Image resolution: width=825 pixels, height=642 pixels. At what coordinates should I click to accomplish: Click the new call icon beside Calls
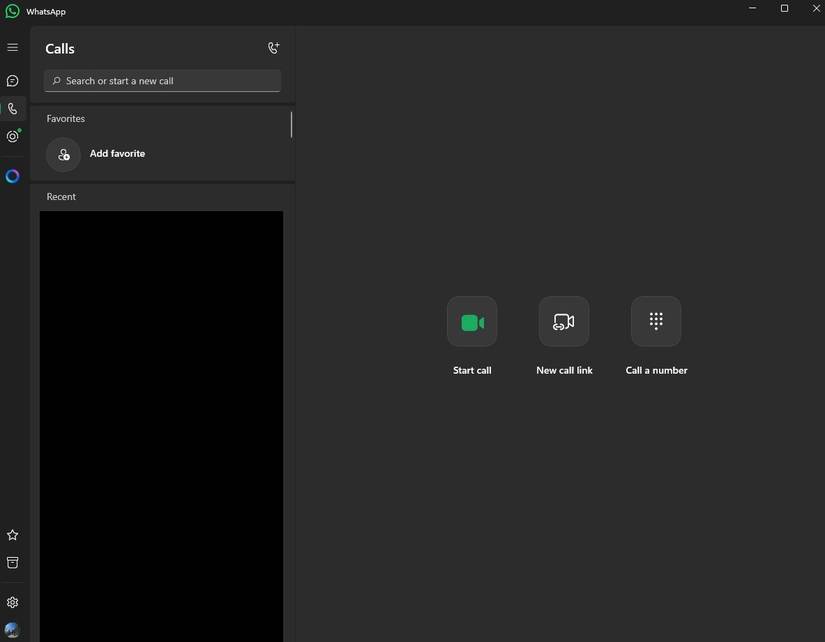click(274, 48)
